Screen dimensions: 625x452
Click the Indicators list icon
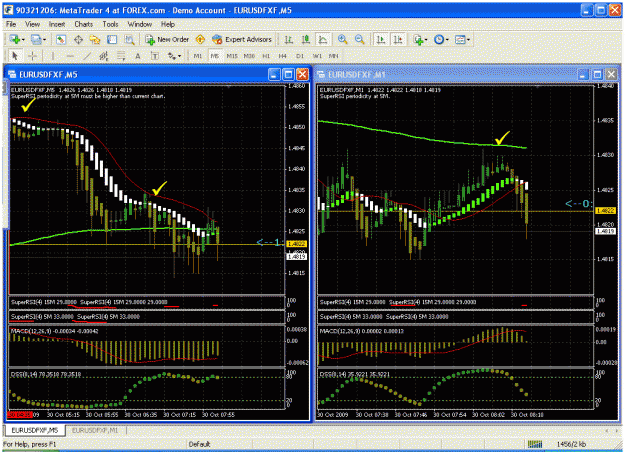[418, 39]
